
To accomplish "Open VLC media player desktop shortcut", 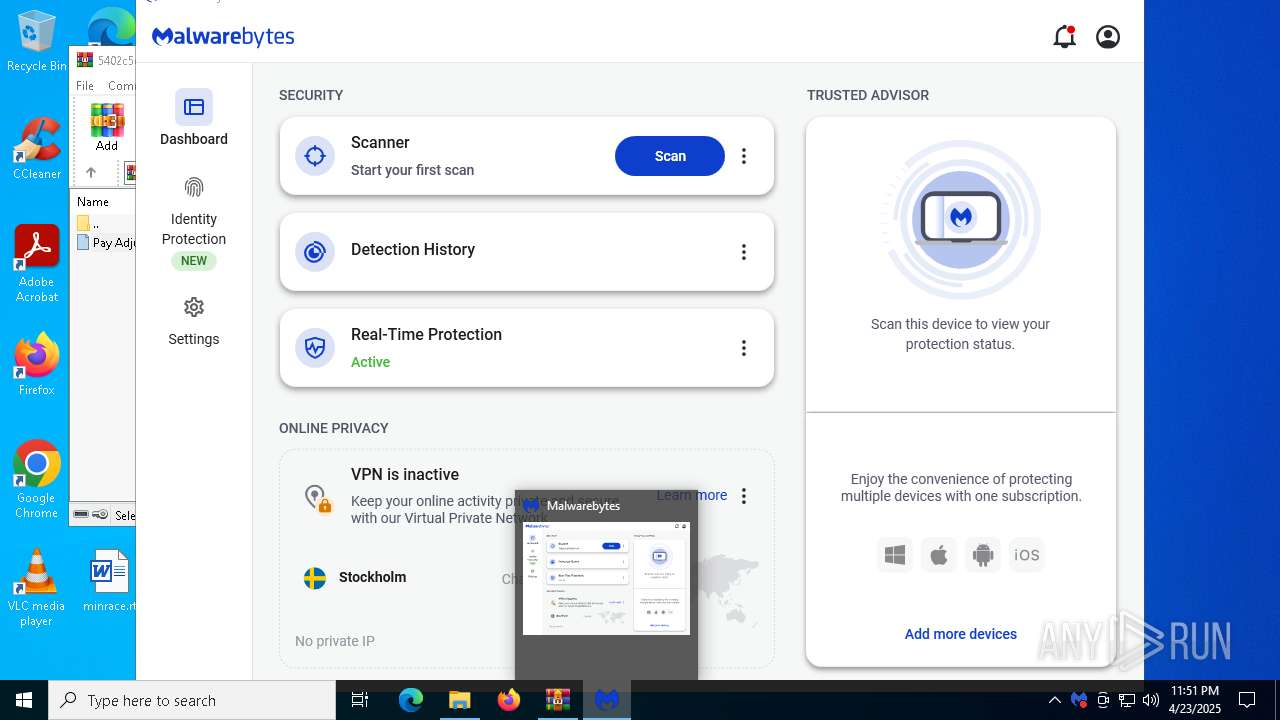I will coord(37,588).
